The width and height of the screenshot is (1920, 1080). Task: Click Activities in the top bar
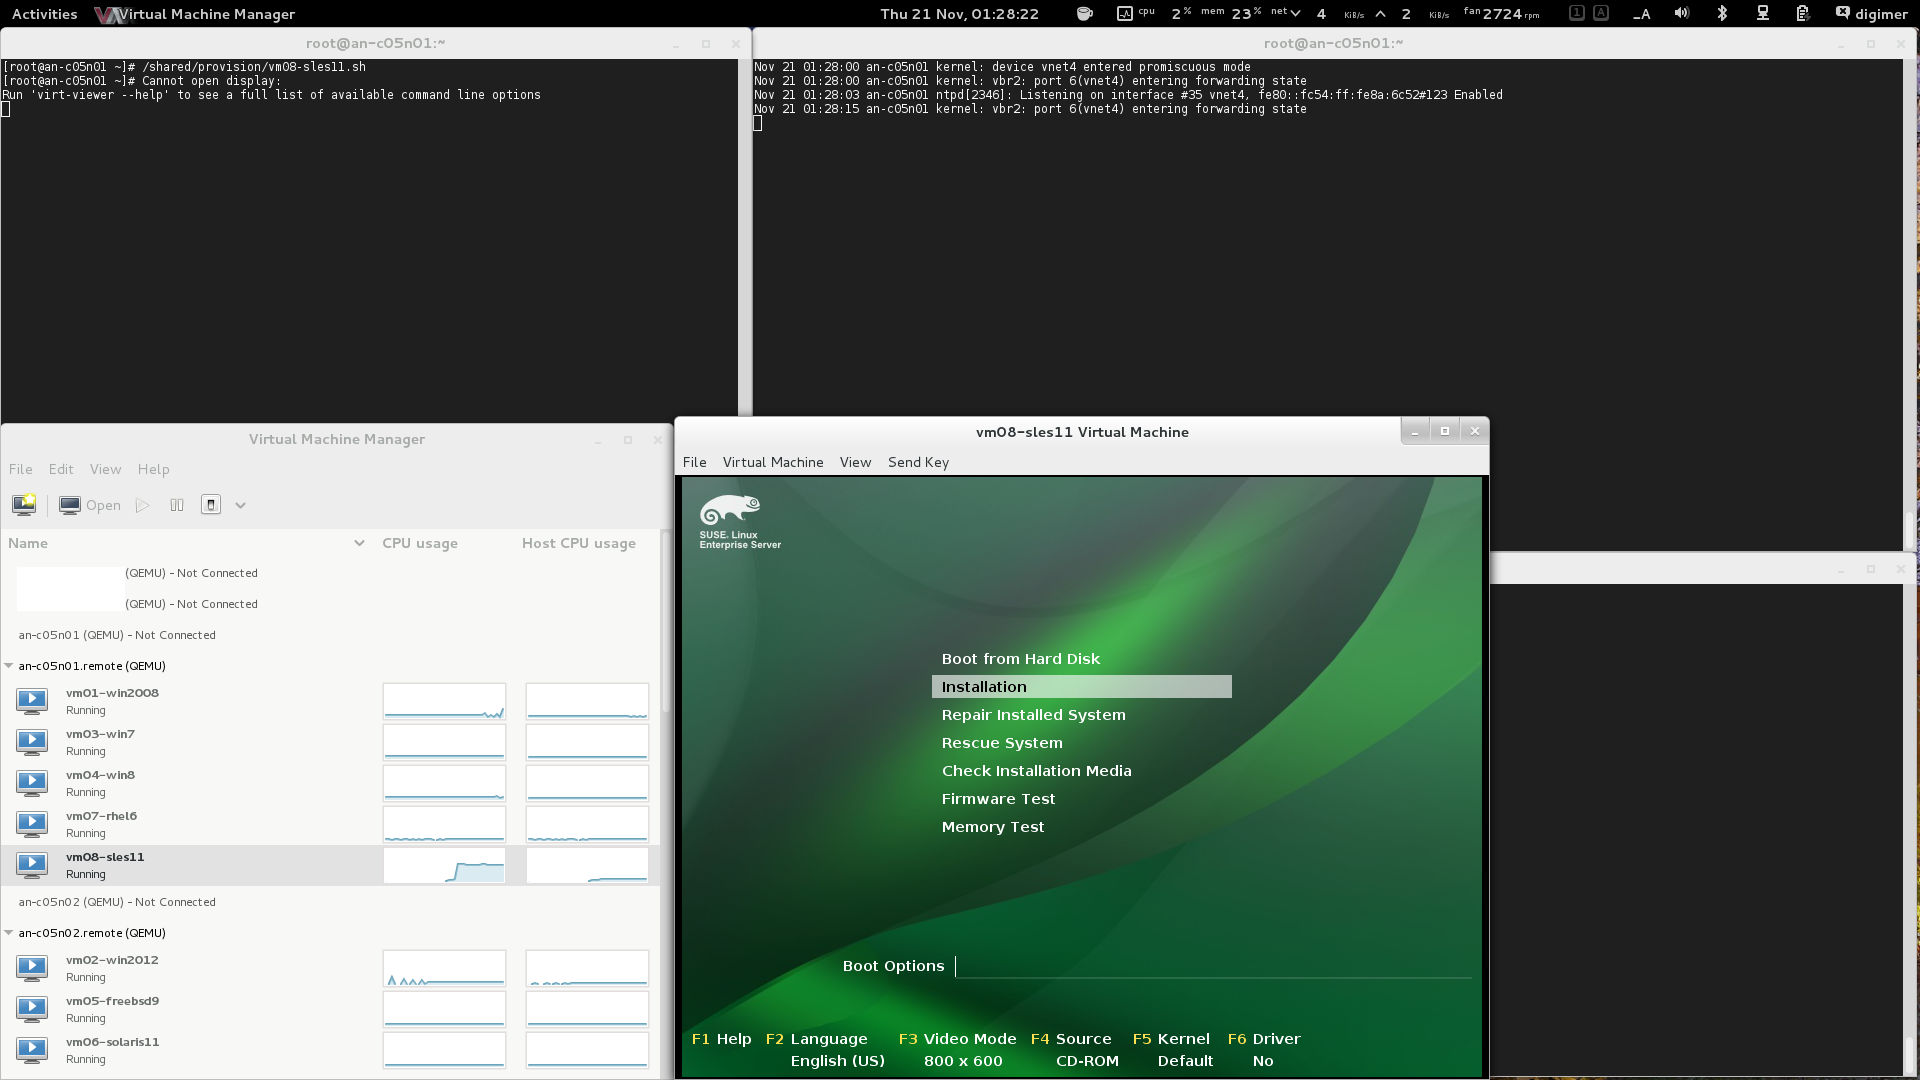click(x=44, y=14)
